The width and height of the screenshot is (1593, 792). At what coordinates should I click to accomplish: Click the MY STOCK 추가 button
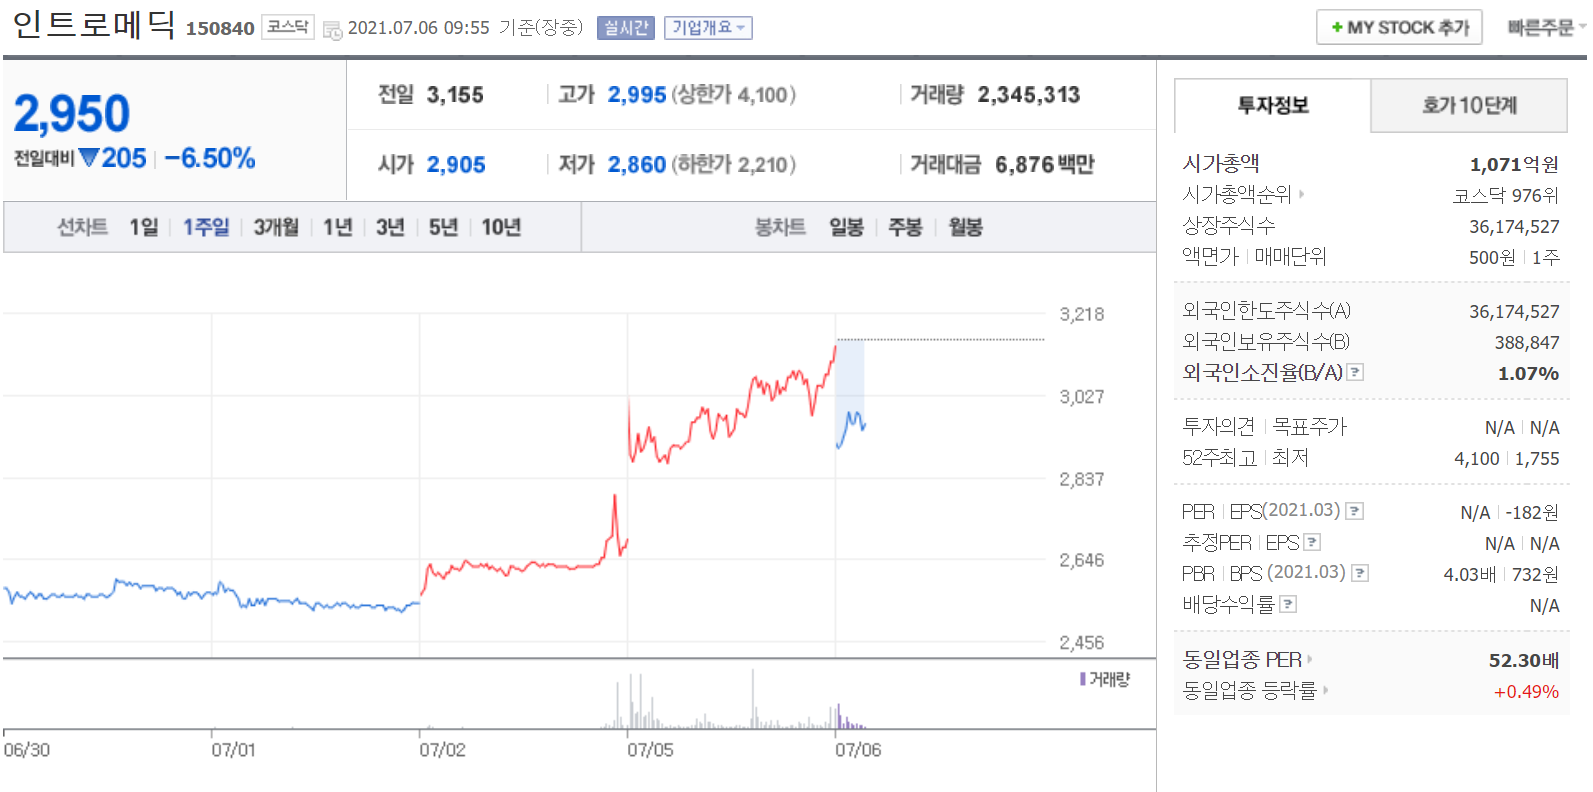point(1399,28)
